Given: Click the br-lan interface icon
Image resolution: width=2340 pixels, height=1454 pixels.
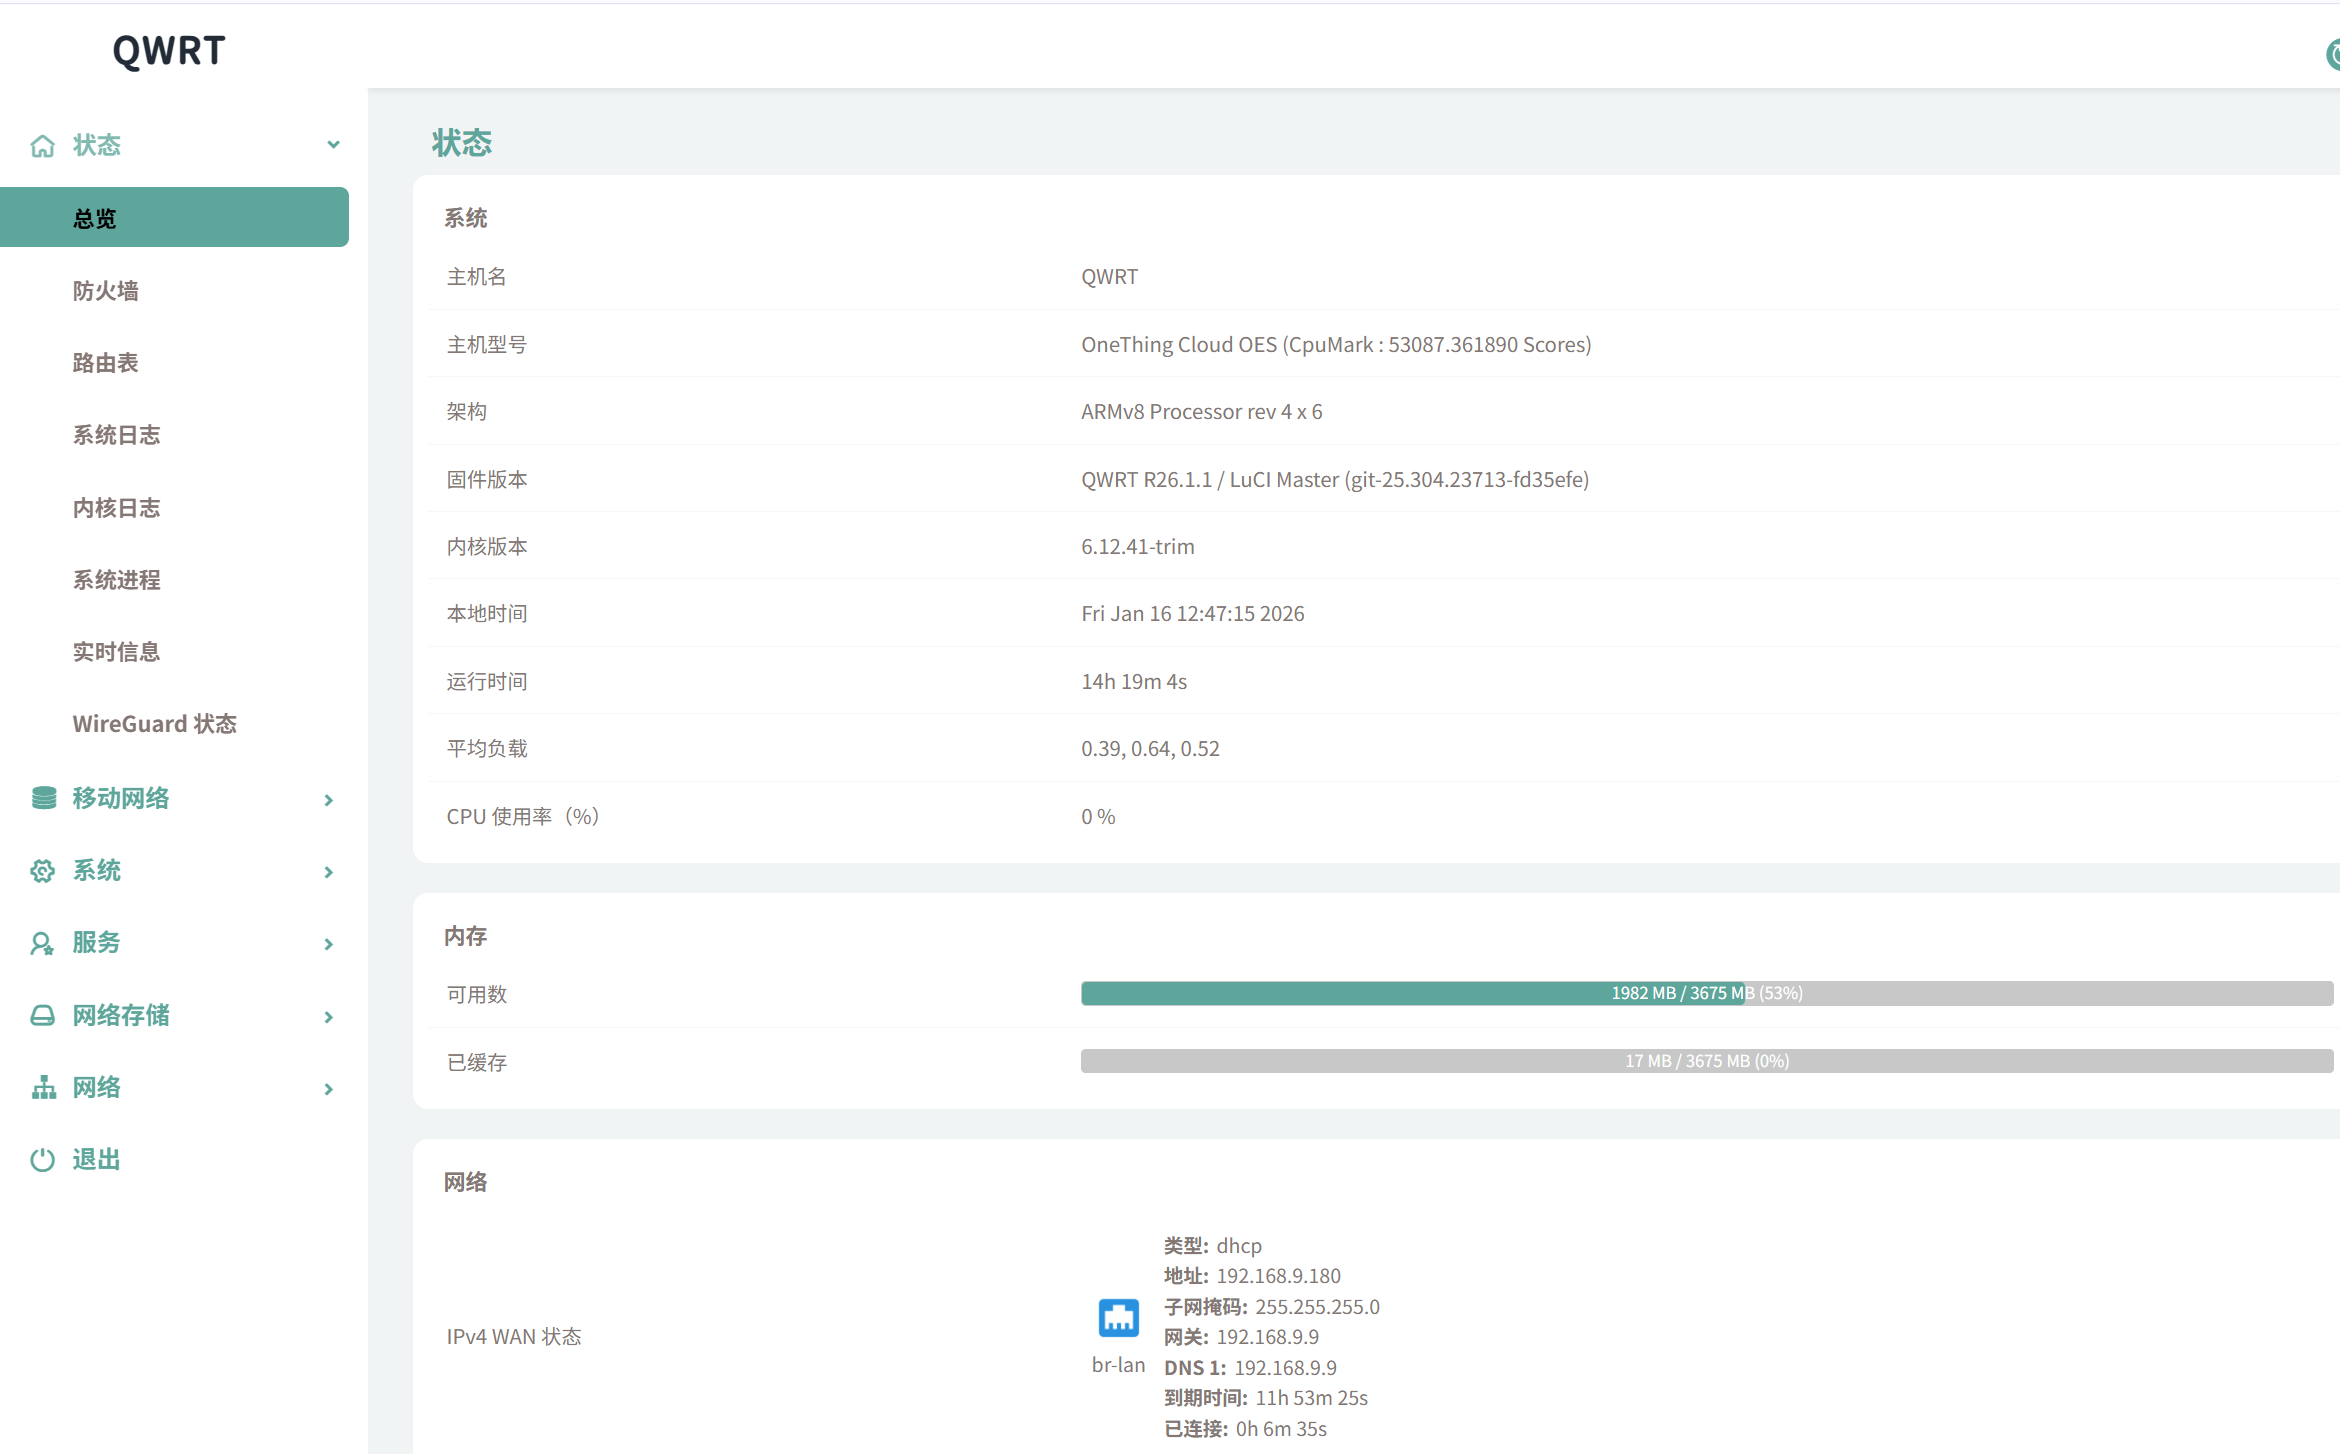Looking at the screenshot, I should coord(1118,1317).
